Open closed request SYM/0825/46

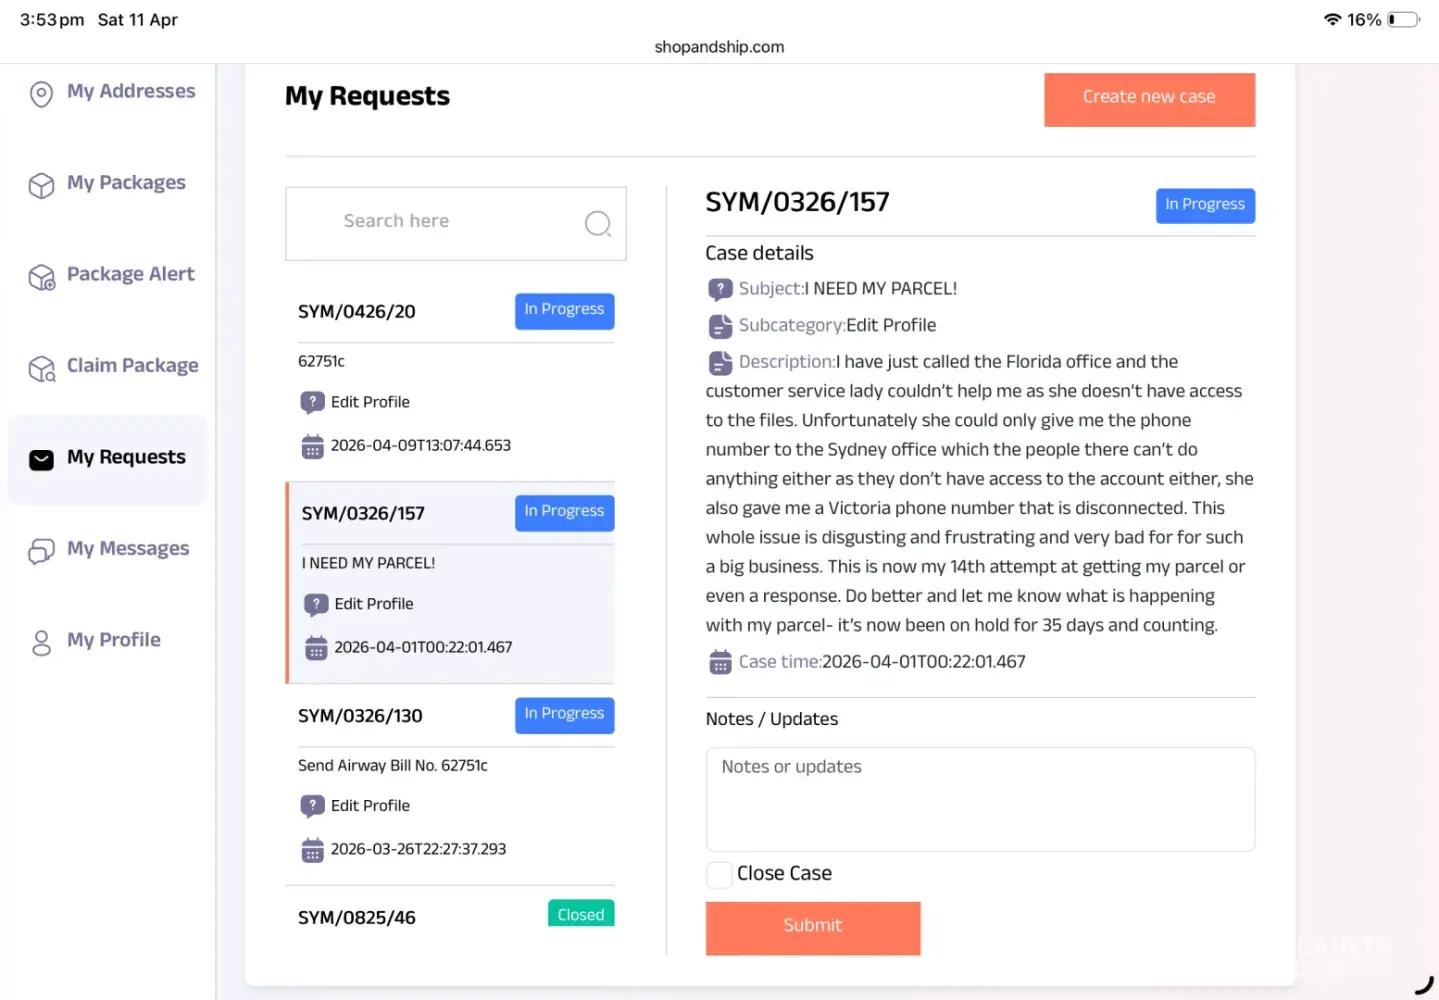[x=357, y=917]
